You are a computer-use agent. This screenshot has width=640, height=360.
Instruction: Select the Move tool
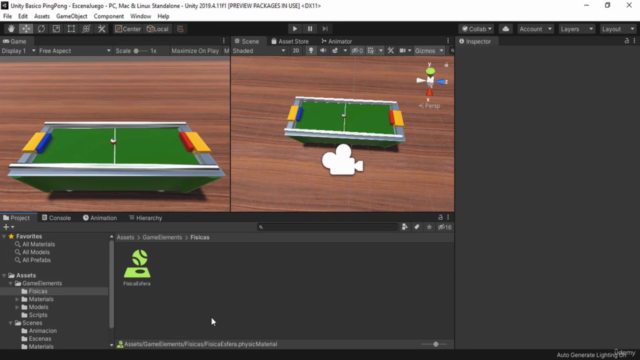(26, 29)
